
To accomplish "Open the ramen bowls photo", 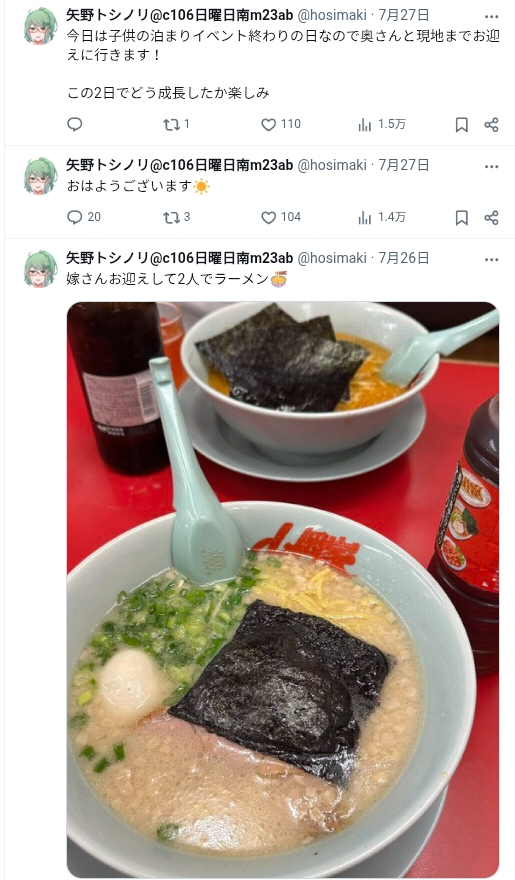I will (283, 589).
